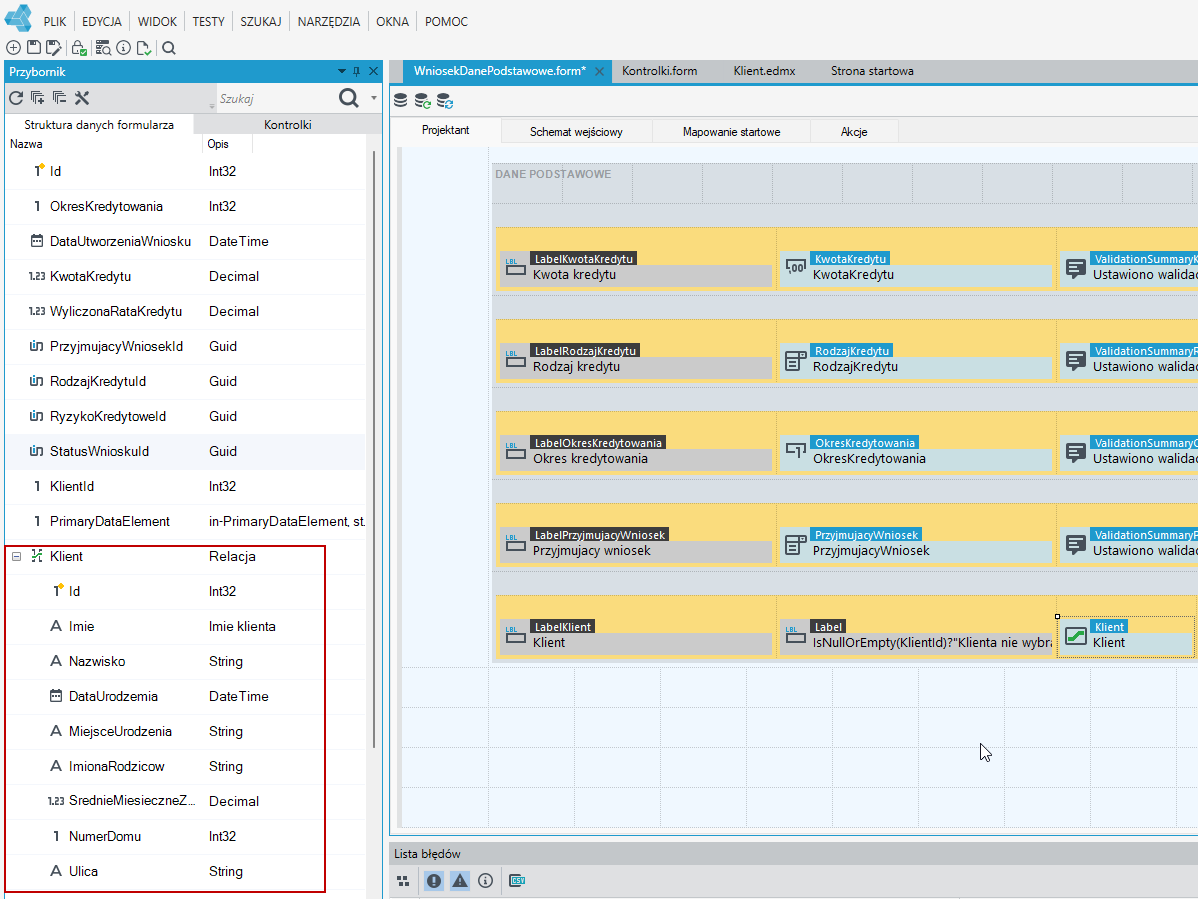Toggle the errors filter in Lista błędów
The image size is (1198, 899).
pyautogui.click(x=434, y=881)
